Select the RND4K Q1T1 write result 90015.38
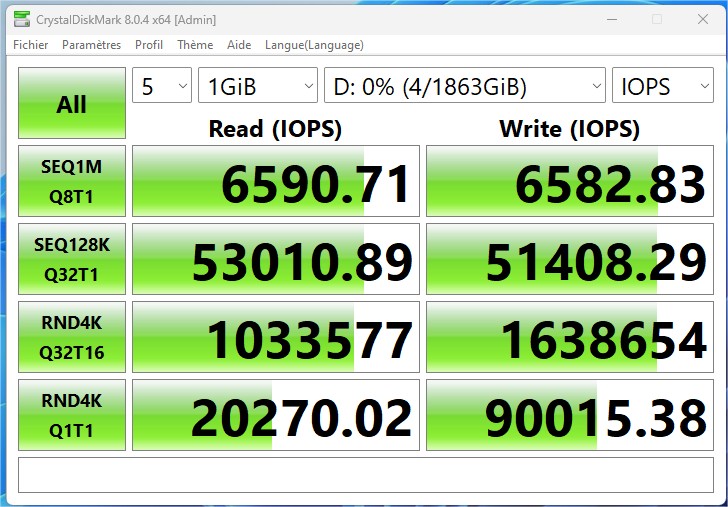Screen dimensions: 728x507 [570, 415]
